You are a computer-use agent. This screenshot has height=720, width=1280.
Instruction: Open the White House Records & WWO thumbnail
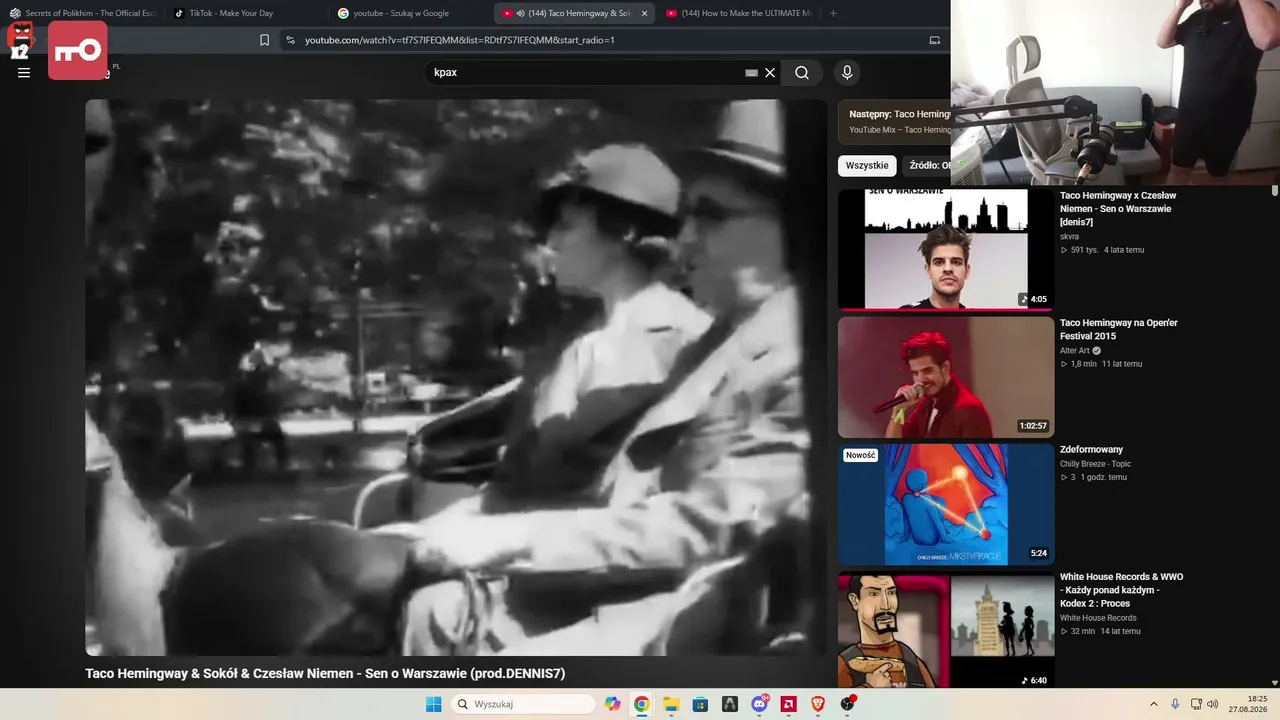[946, 630]
